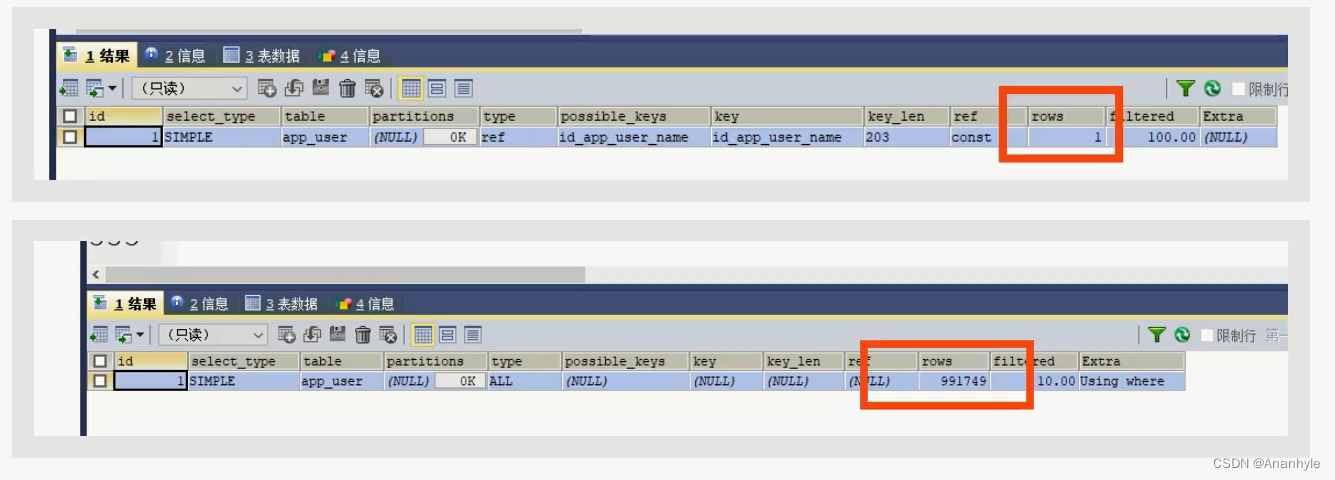Click duplicate row icon in upper panel
This screenshot has width=1335, height=480.
(294, 88)
